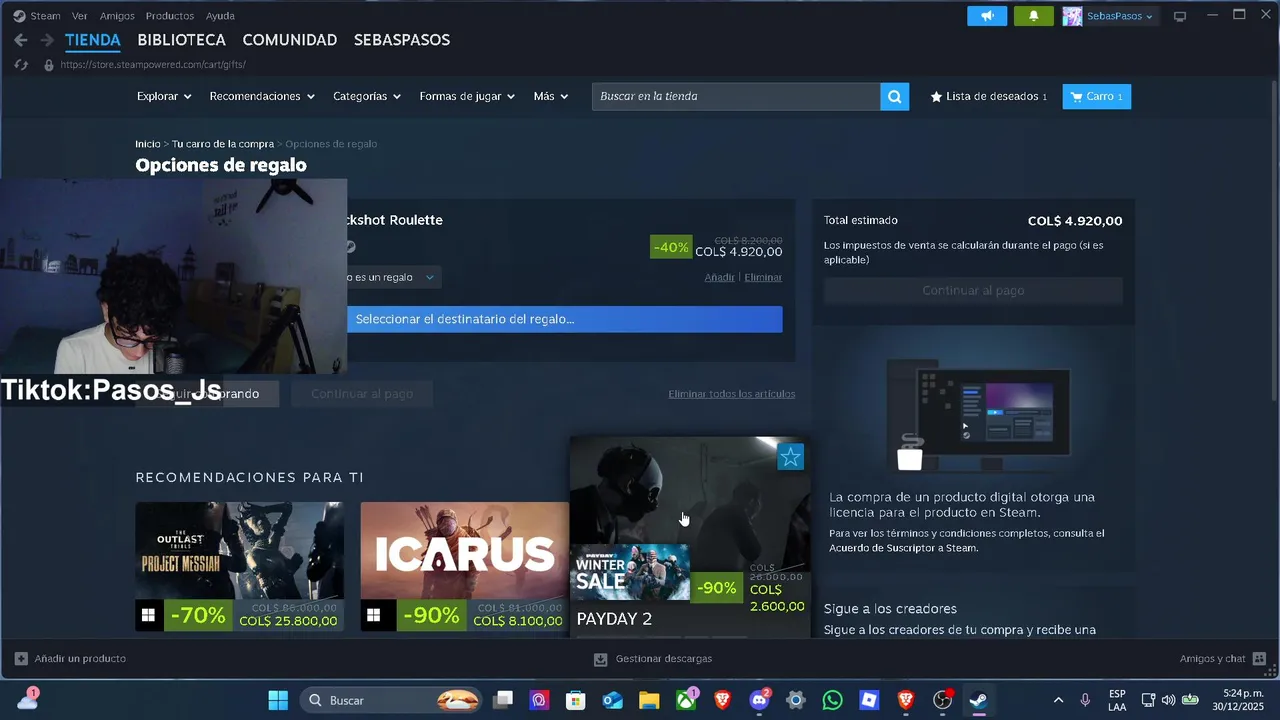Click the Steam back navigation arrow

[21, 40]
